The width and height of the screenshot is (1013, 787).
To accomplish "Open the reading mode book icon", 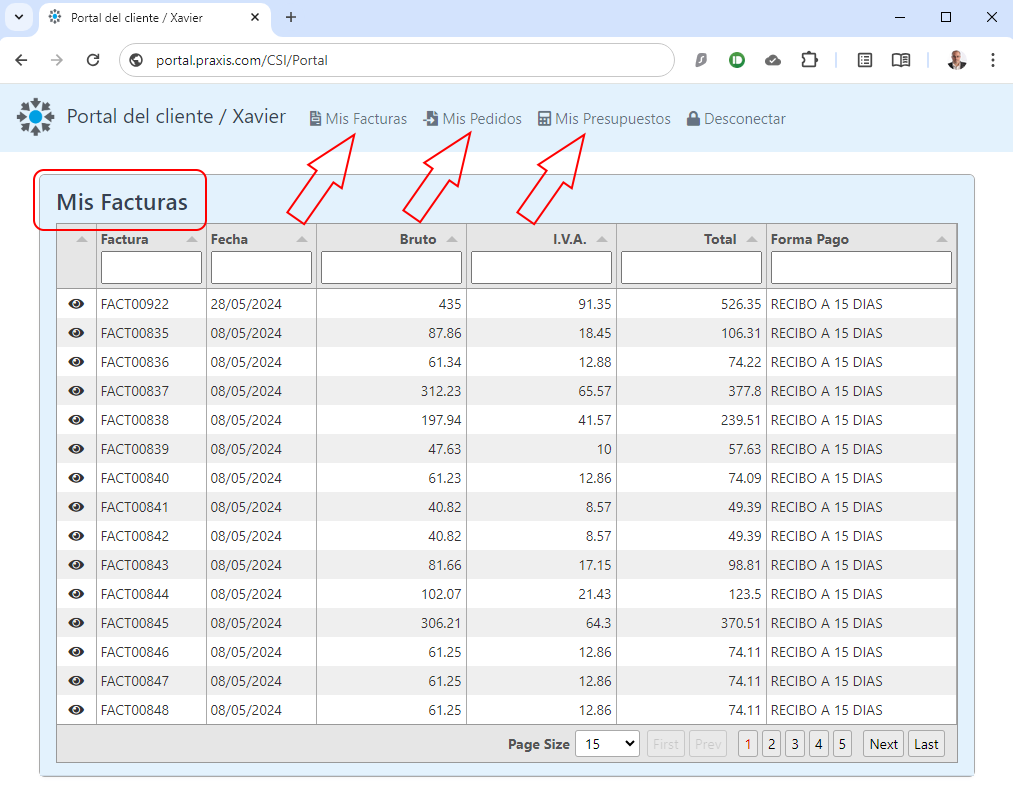I will pos(901,60).
